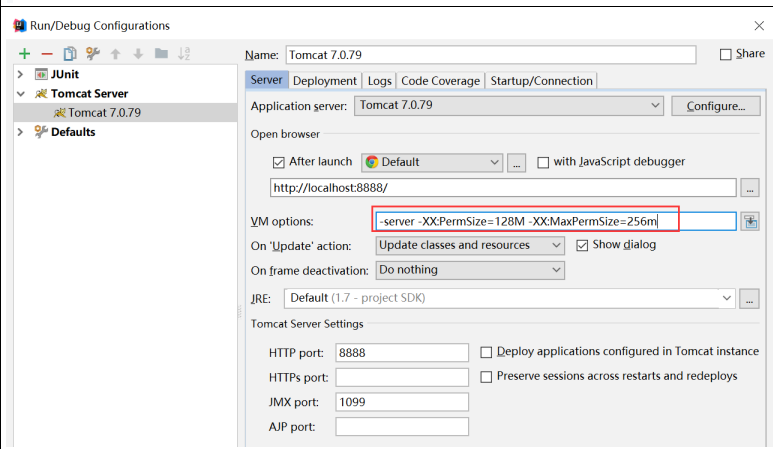This screenshot has height=449, width=773.
Task: Switch to the Deployment tab
Action: (326, 81)
